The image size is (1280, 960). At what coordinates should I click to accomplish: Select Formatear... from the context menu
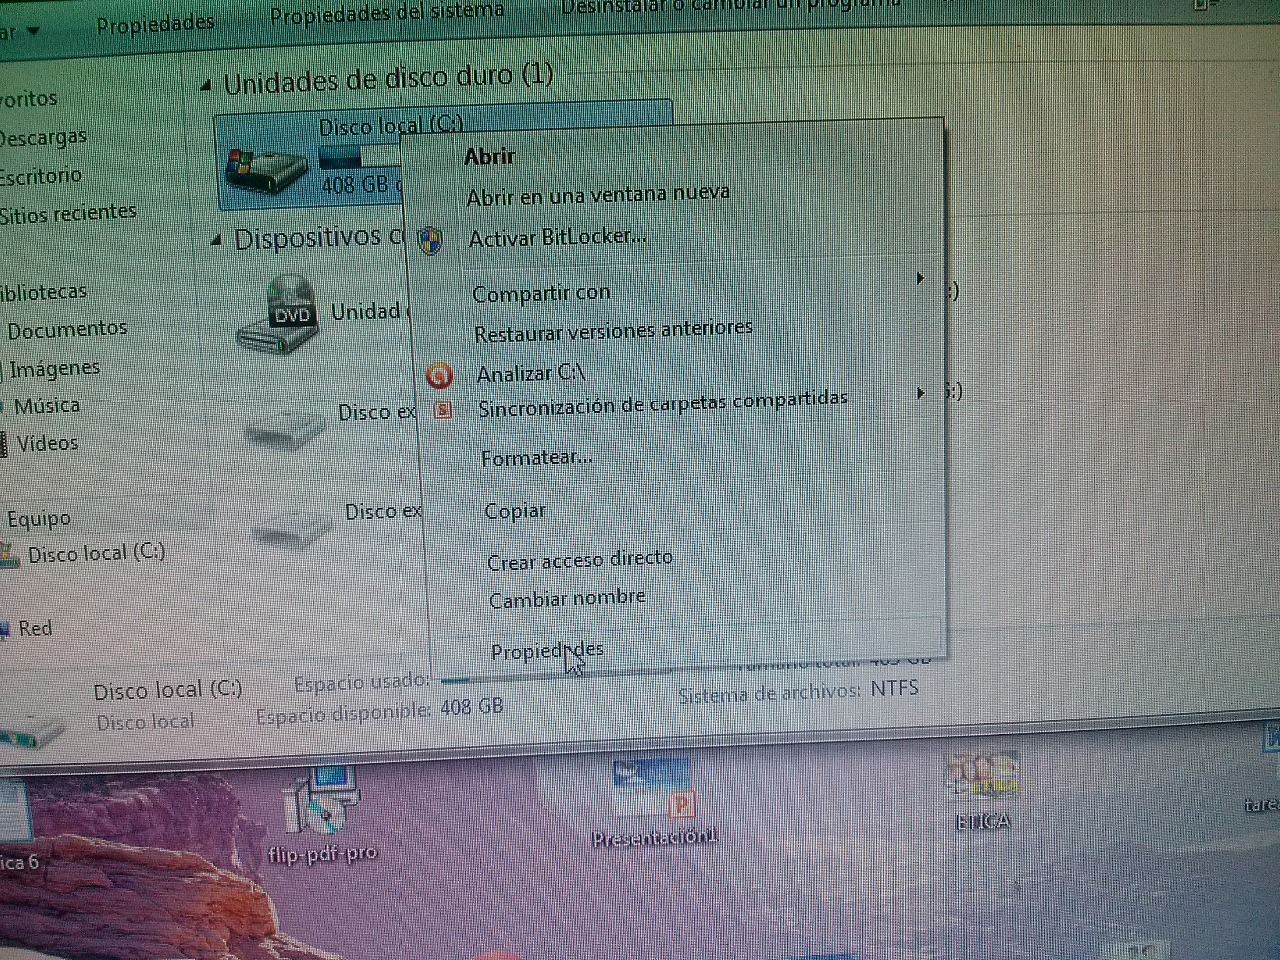536,458
